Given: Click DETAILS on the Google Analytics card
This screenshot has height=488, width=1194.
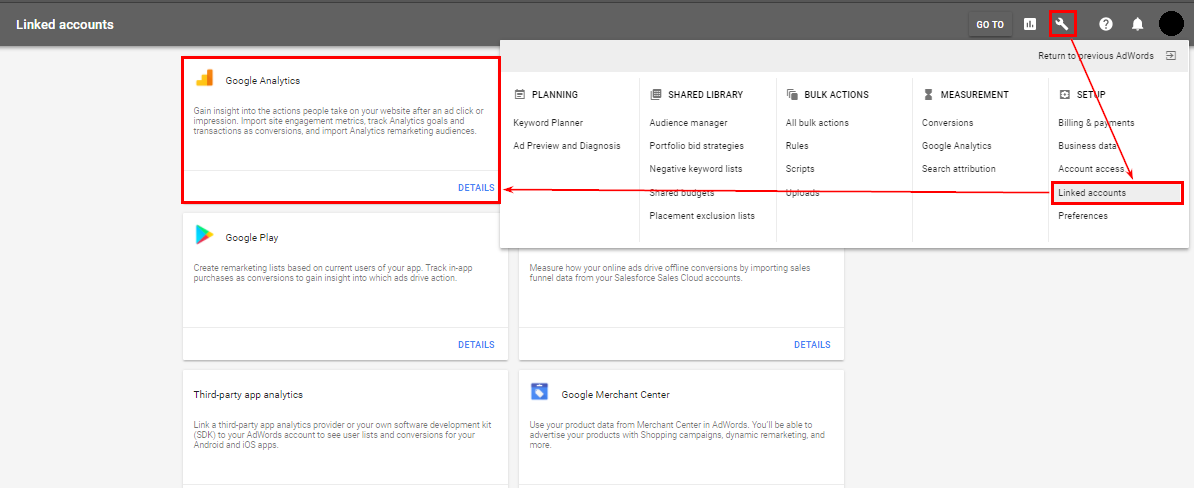Looking at the screenshot, I should pyautogui.click(x=476, y=188).
